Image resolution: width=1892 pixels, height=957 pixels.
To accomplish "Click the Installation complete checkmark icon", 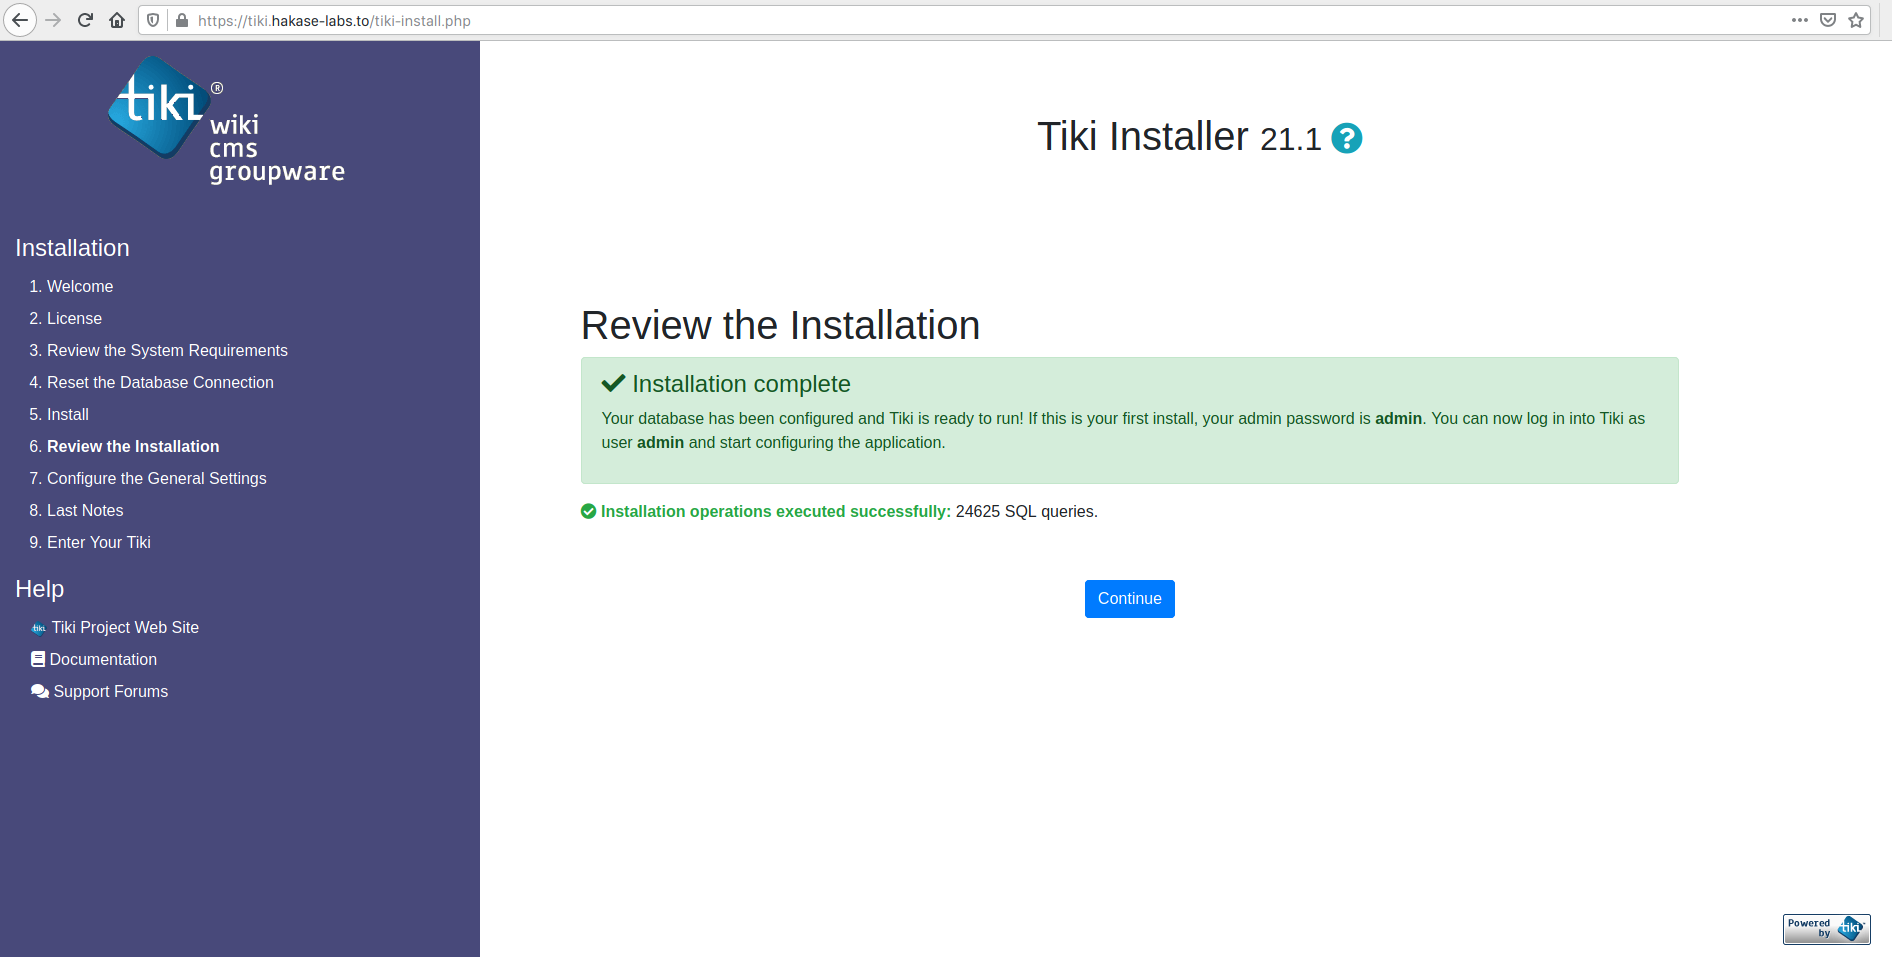I will 613,383.
